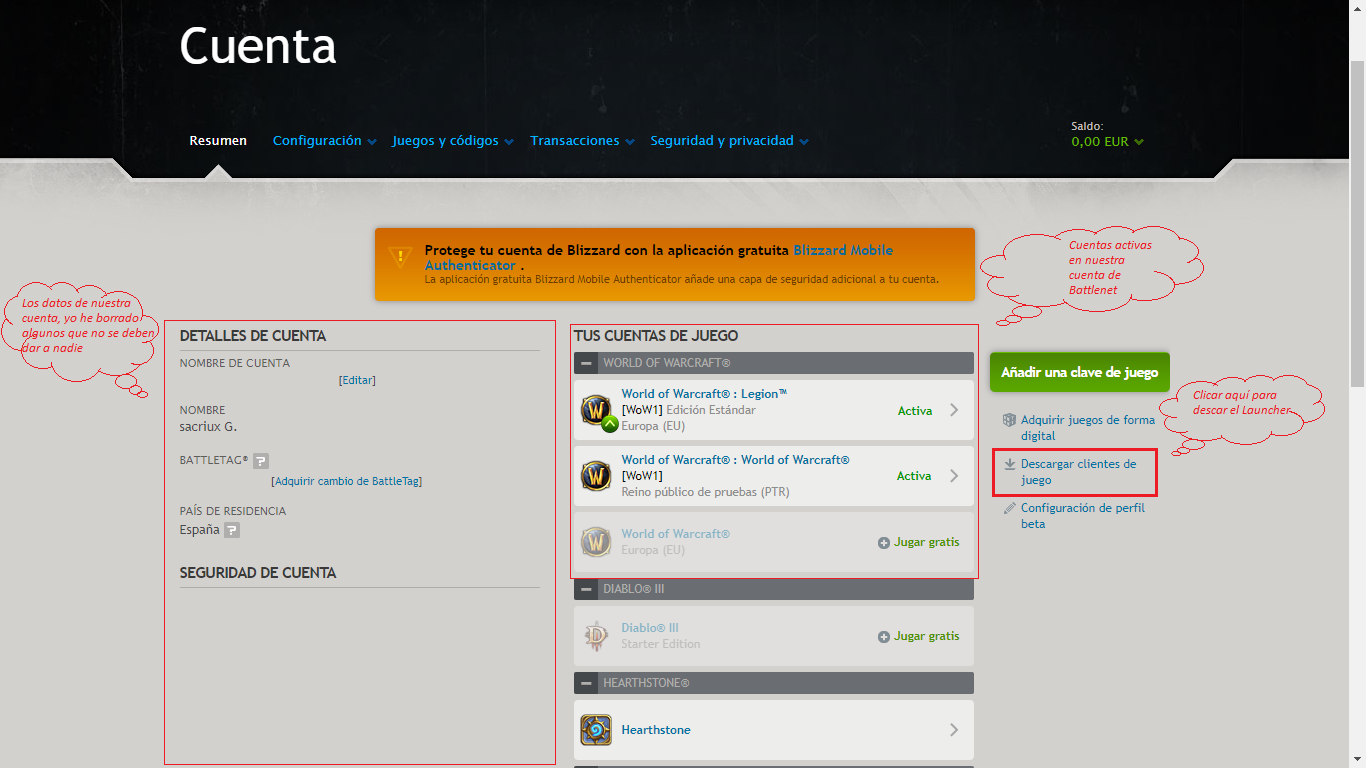Click the Editar link under Nombre de cuenta
The width and height of the screenshot is (1366, 768).
click(357, 380)
